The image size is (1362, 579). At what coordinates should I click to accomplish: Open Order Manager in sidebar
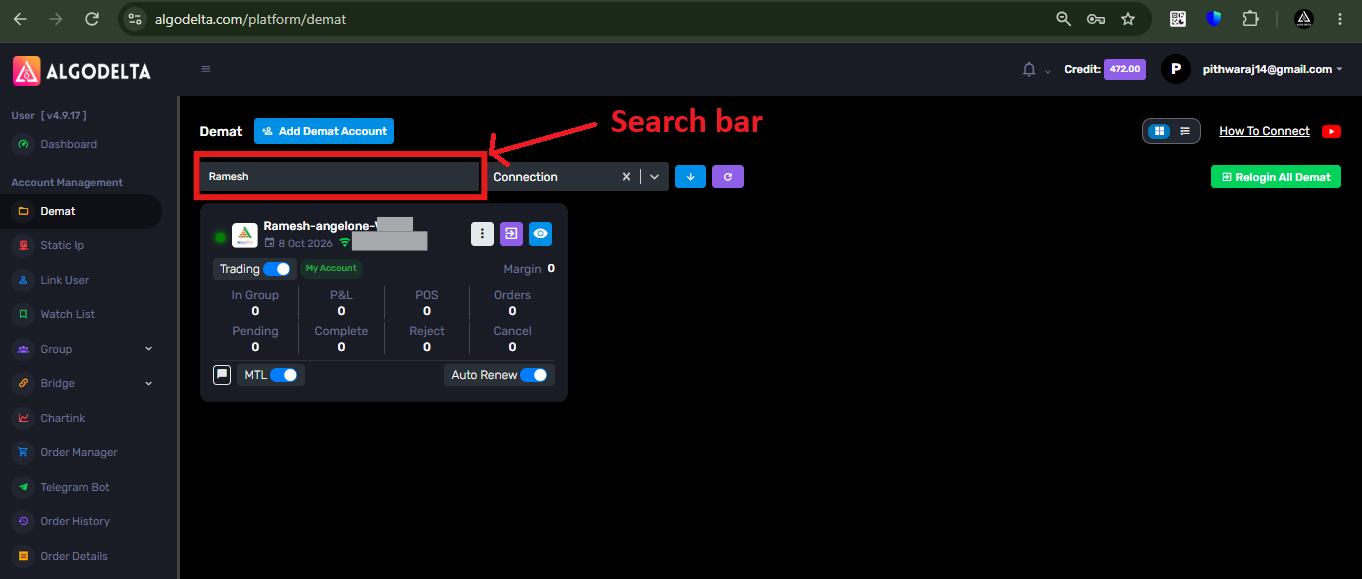(78, 452)
